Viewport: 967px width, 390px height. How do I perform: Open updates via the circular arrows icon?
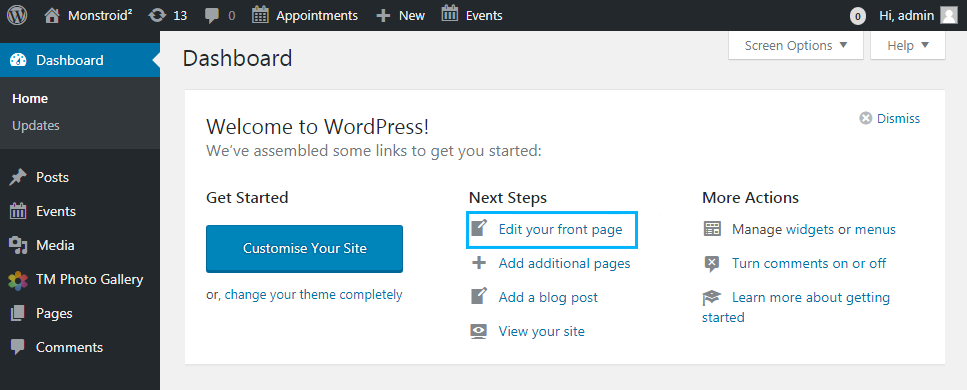158,15
